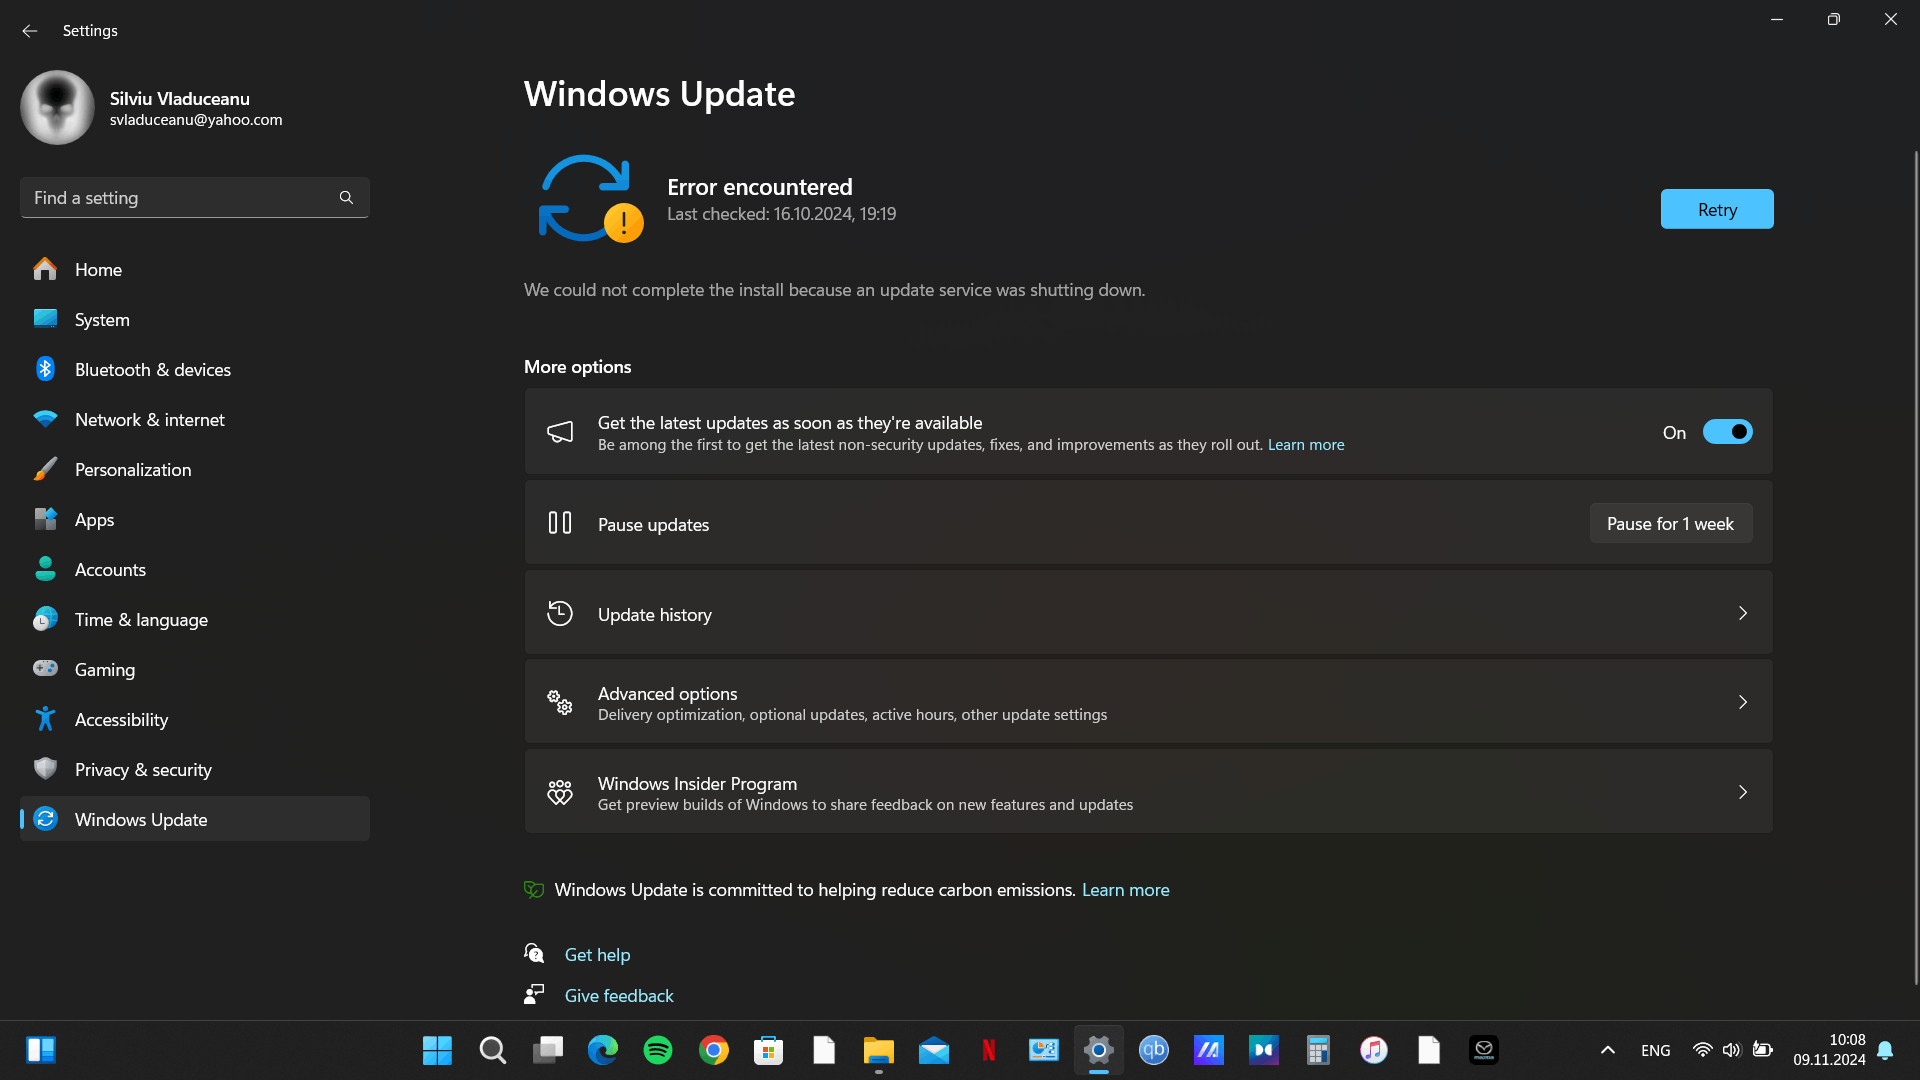The width and height of the screenshot is (1920, 1080).
Task: Click the notification bell in system tray
Action: pos(1885,1050)
